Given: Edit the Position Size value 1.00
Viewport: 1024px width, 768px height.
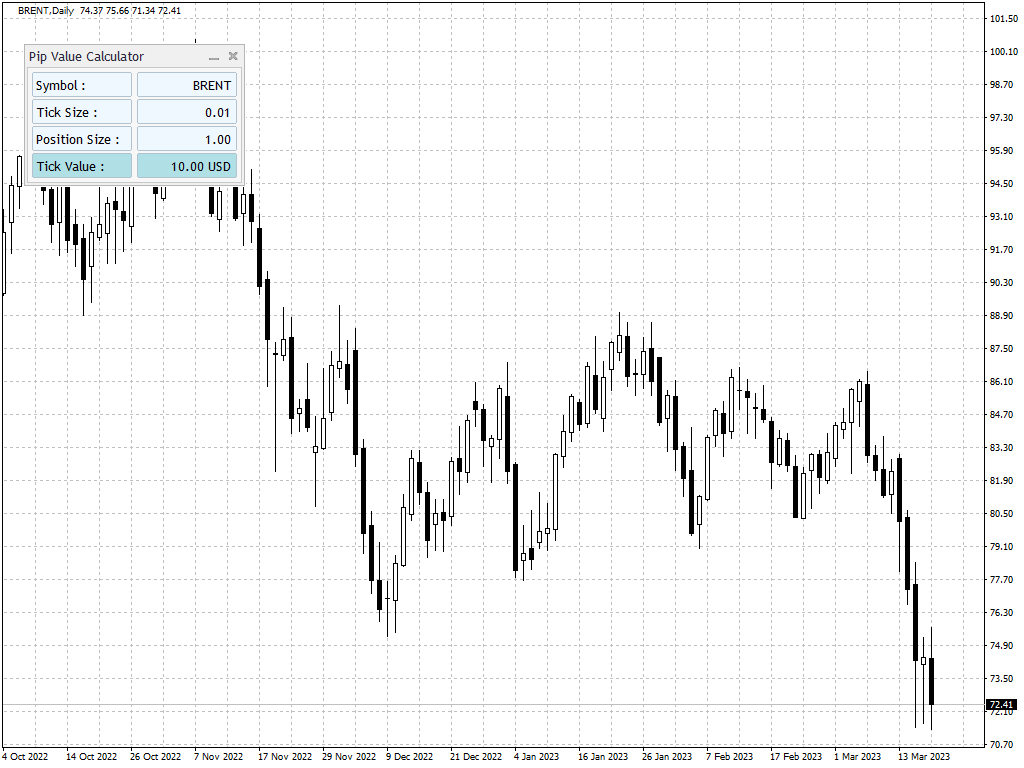Looking at the screenshot, I should [187, 139].
